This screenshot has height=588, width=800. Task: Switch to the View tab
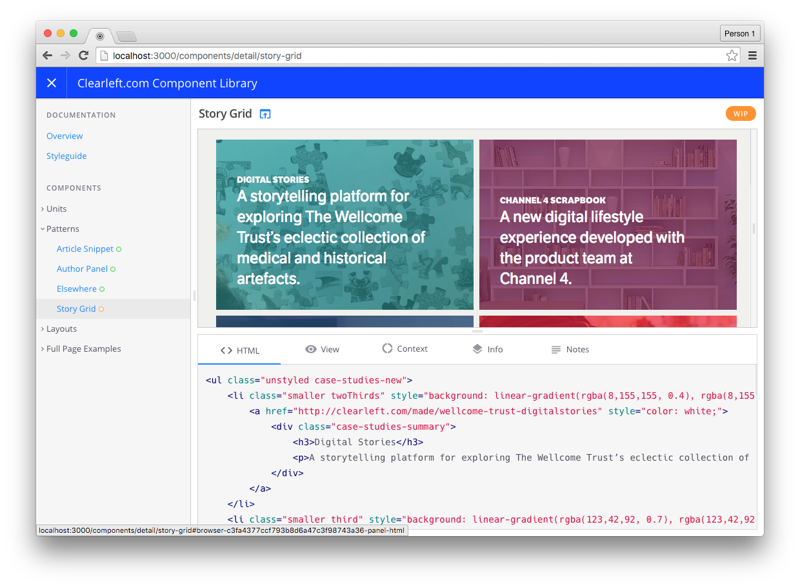click(322, 349)
